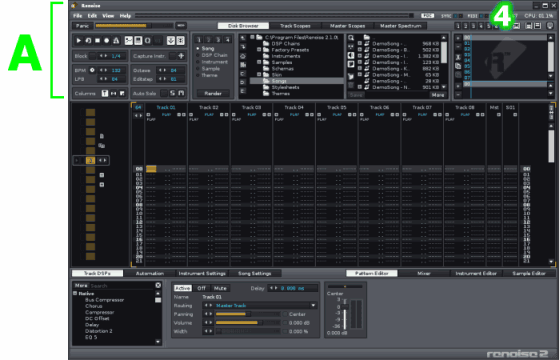Click the Track 01 column header
Screen dimensions: 560x360
tap(166, 108)
